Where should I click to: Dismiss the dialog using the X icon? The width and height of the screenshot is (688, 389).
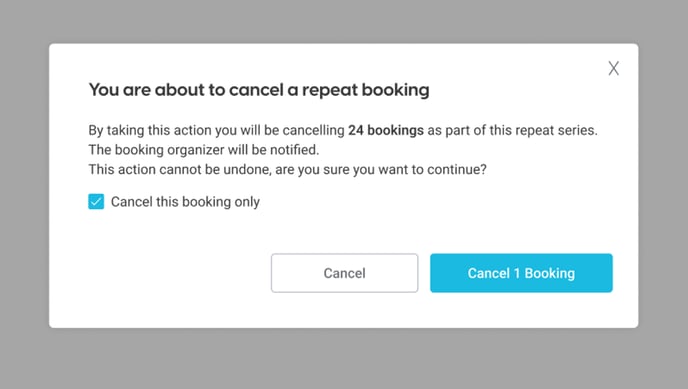[x=613, y=68]
